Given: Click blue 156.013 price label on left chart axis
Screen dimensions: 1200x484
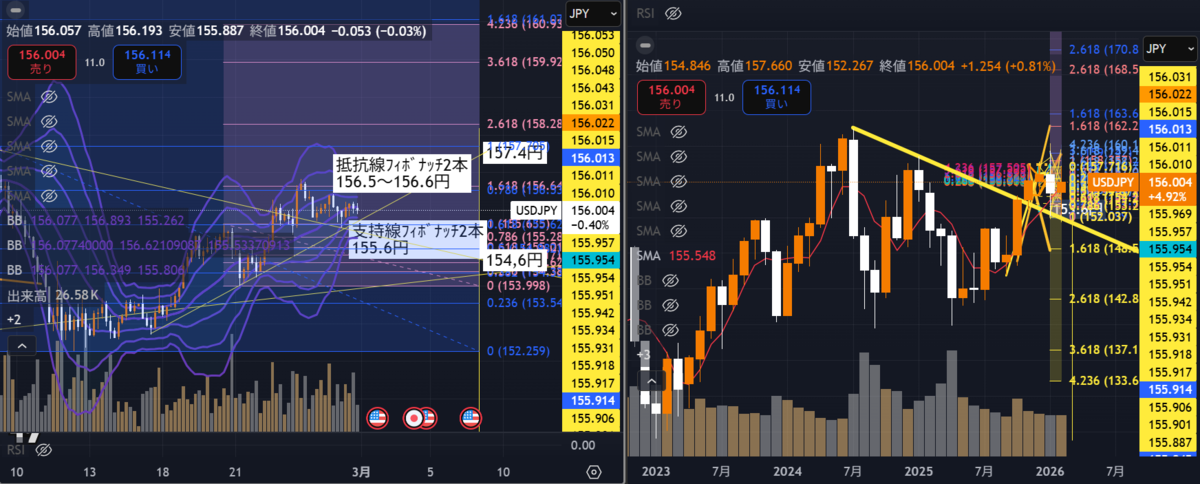Looking at the screenshot, I should [x=591, y=157].
